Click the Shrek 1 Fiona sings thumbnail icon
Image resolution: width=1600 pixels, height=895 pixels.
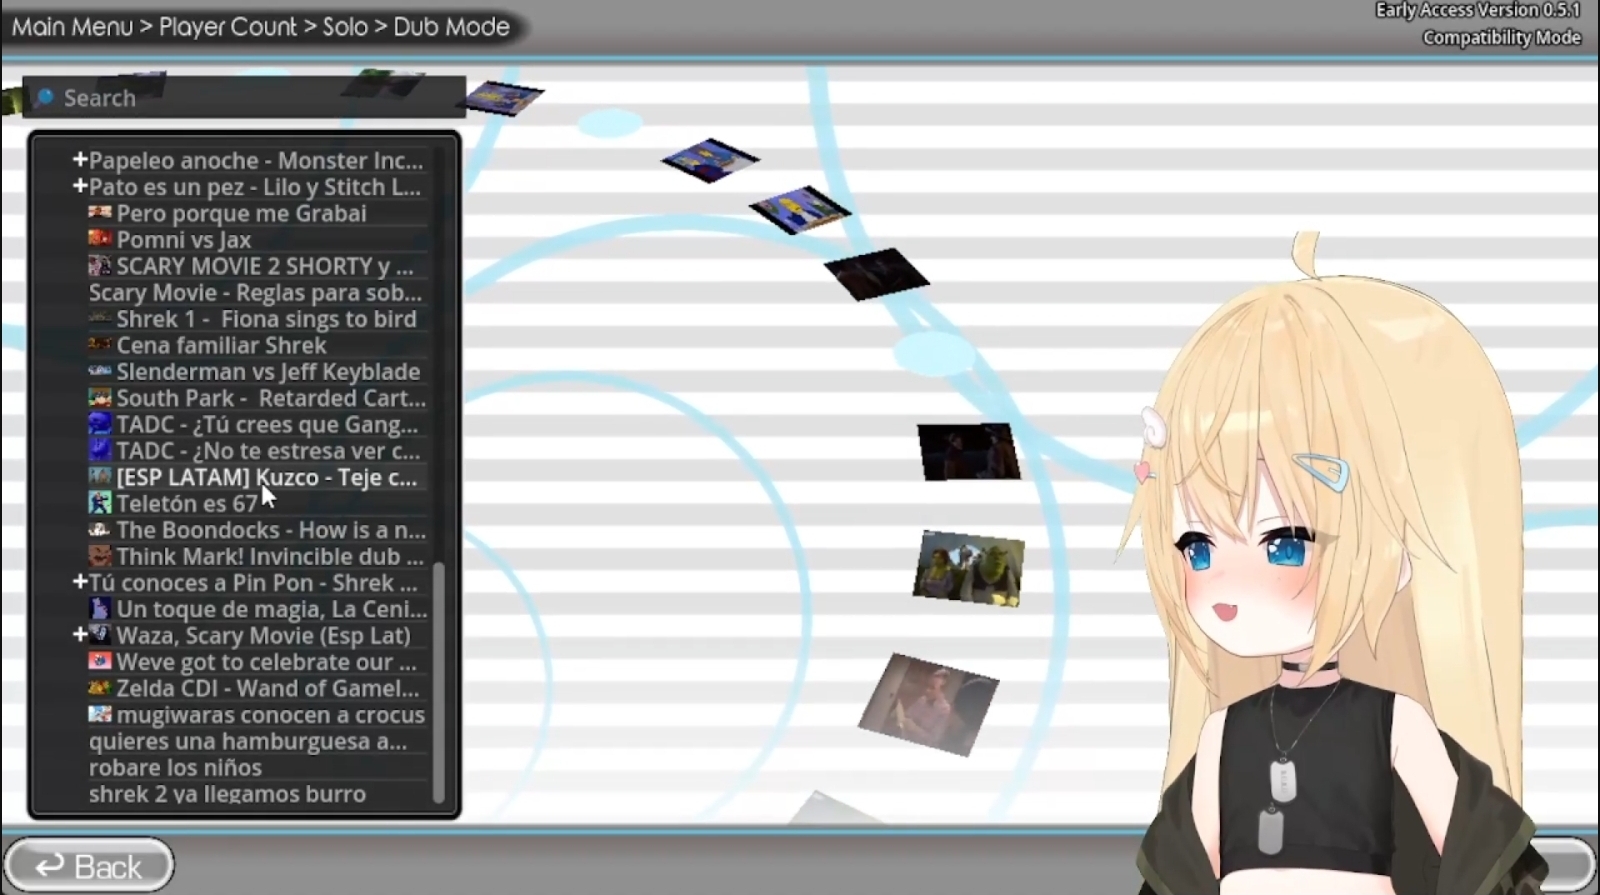pyautogui.click(x=100, y=318)
